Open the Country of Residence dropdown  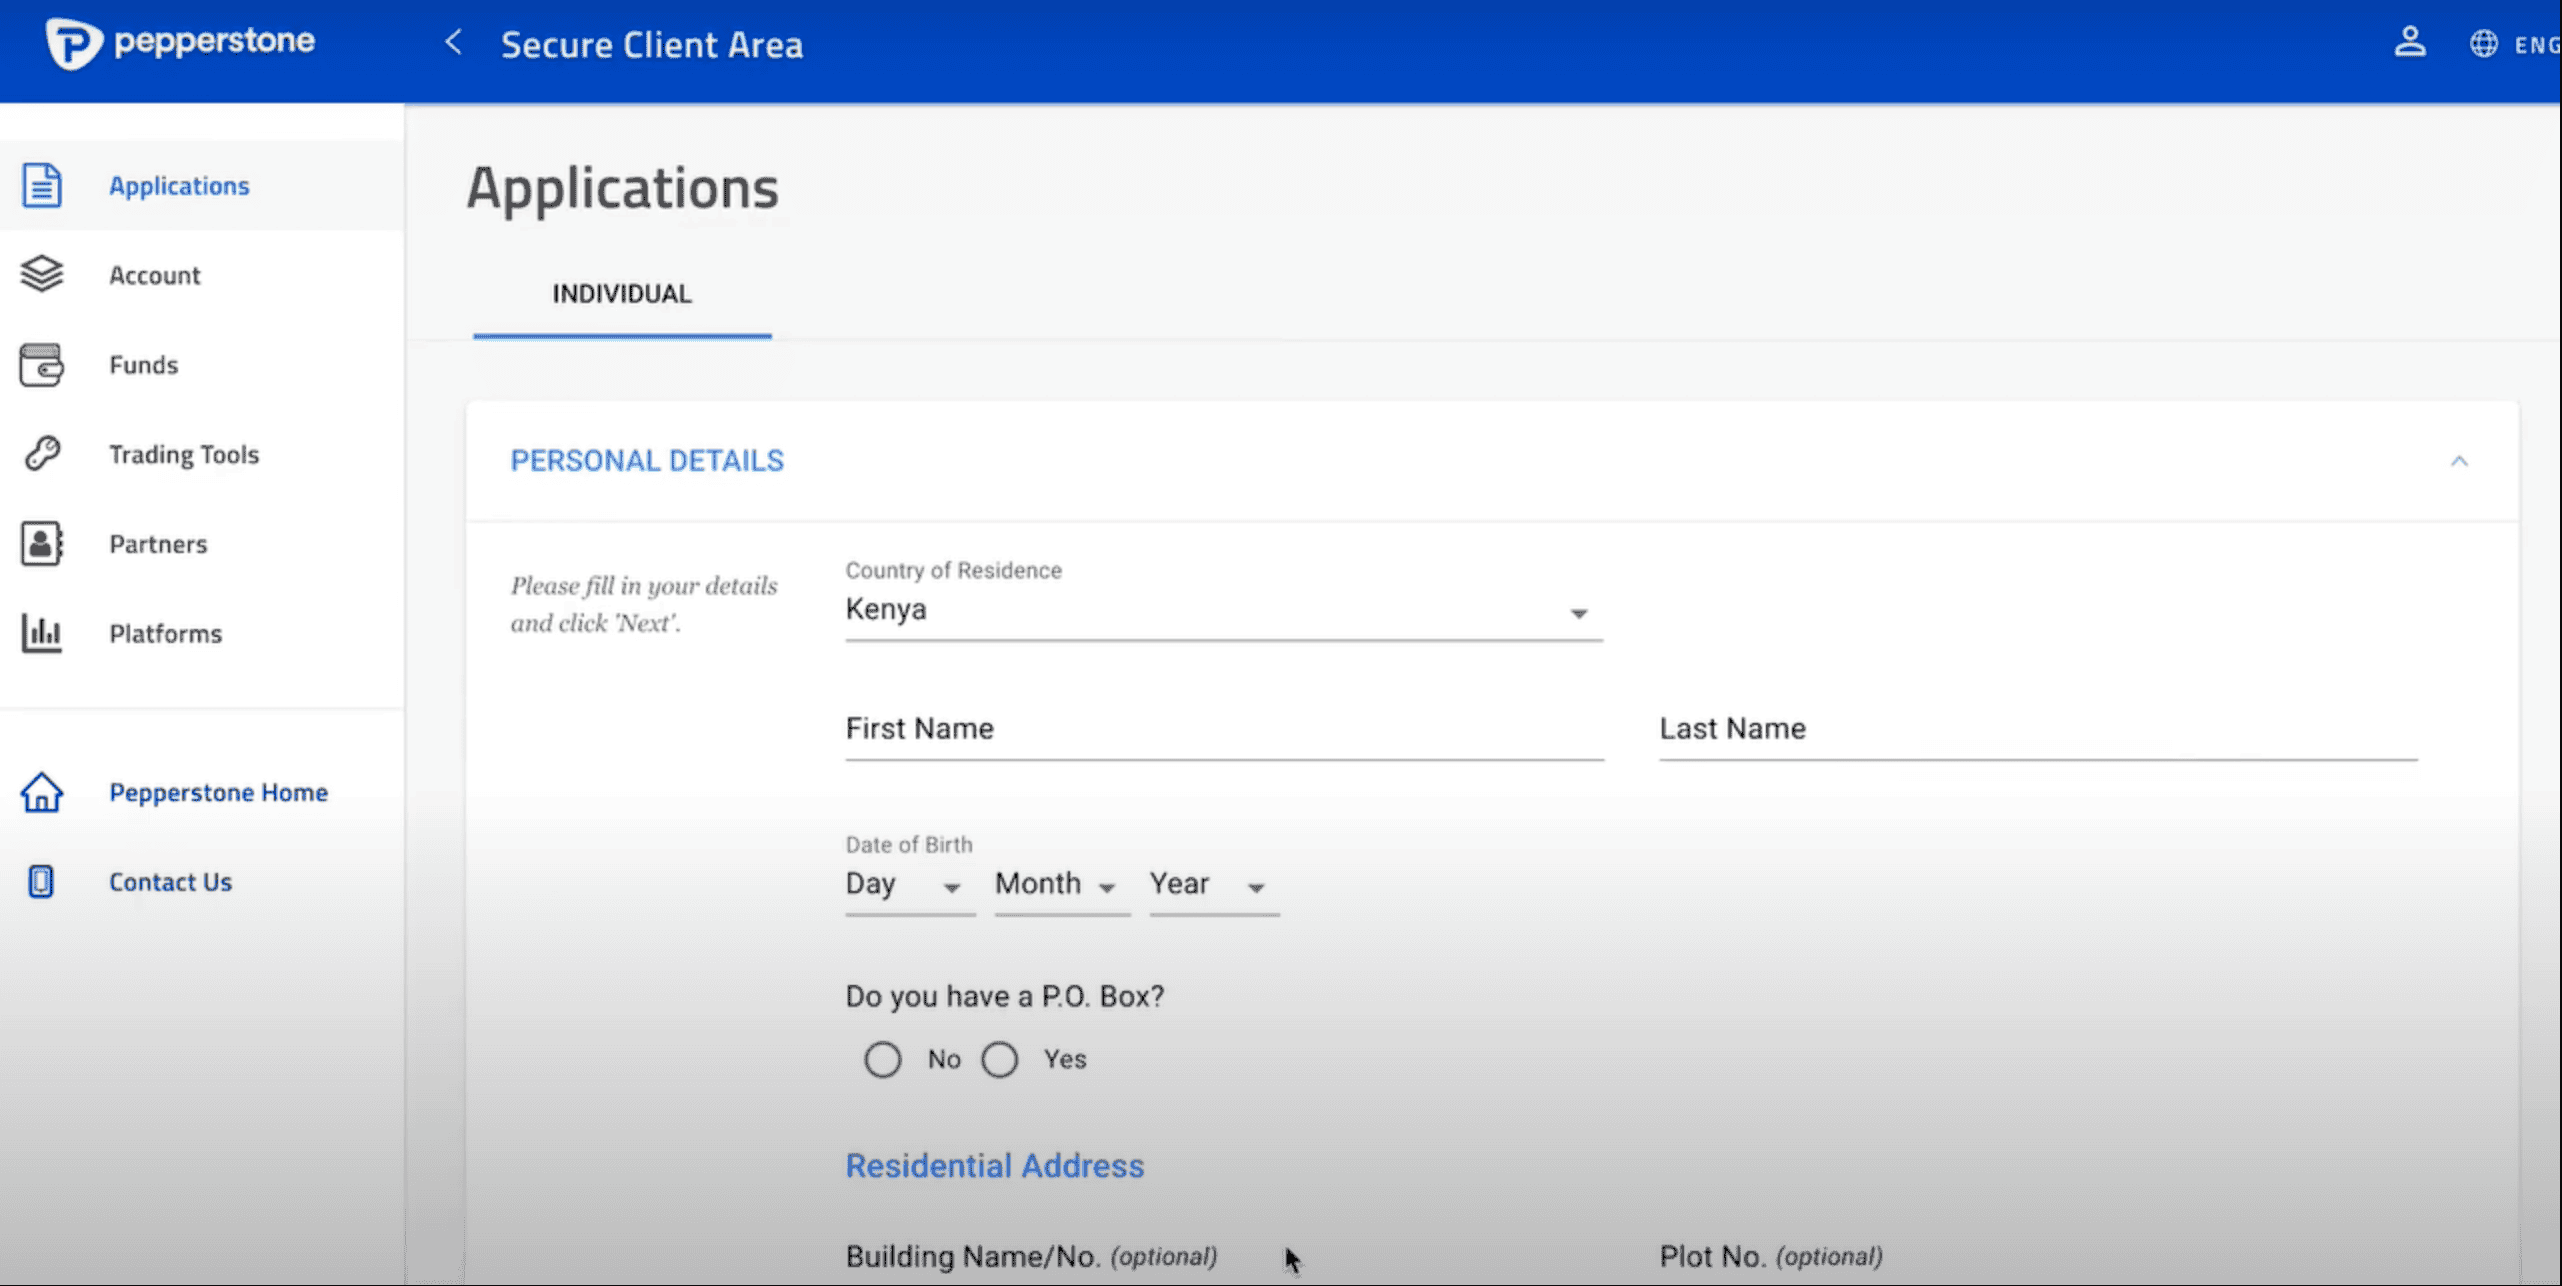click(x=1222, y=610)
